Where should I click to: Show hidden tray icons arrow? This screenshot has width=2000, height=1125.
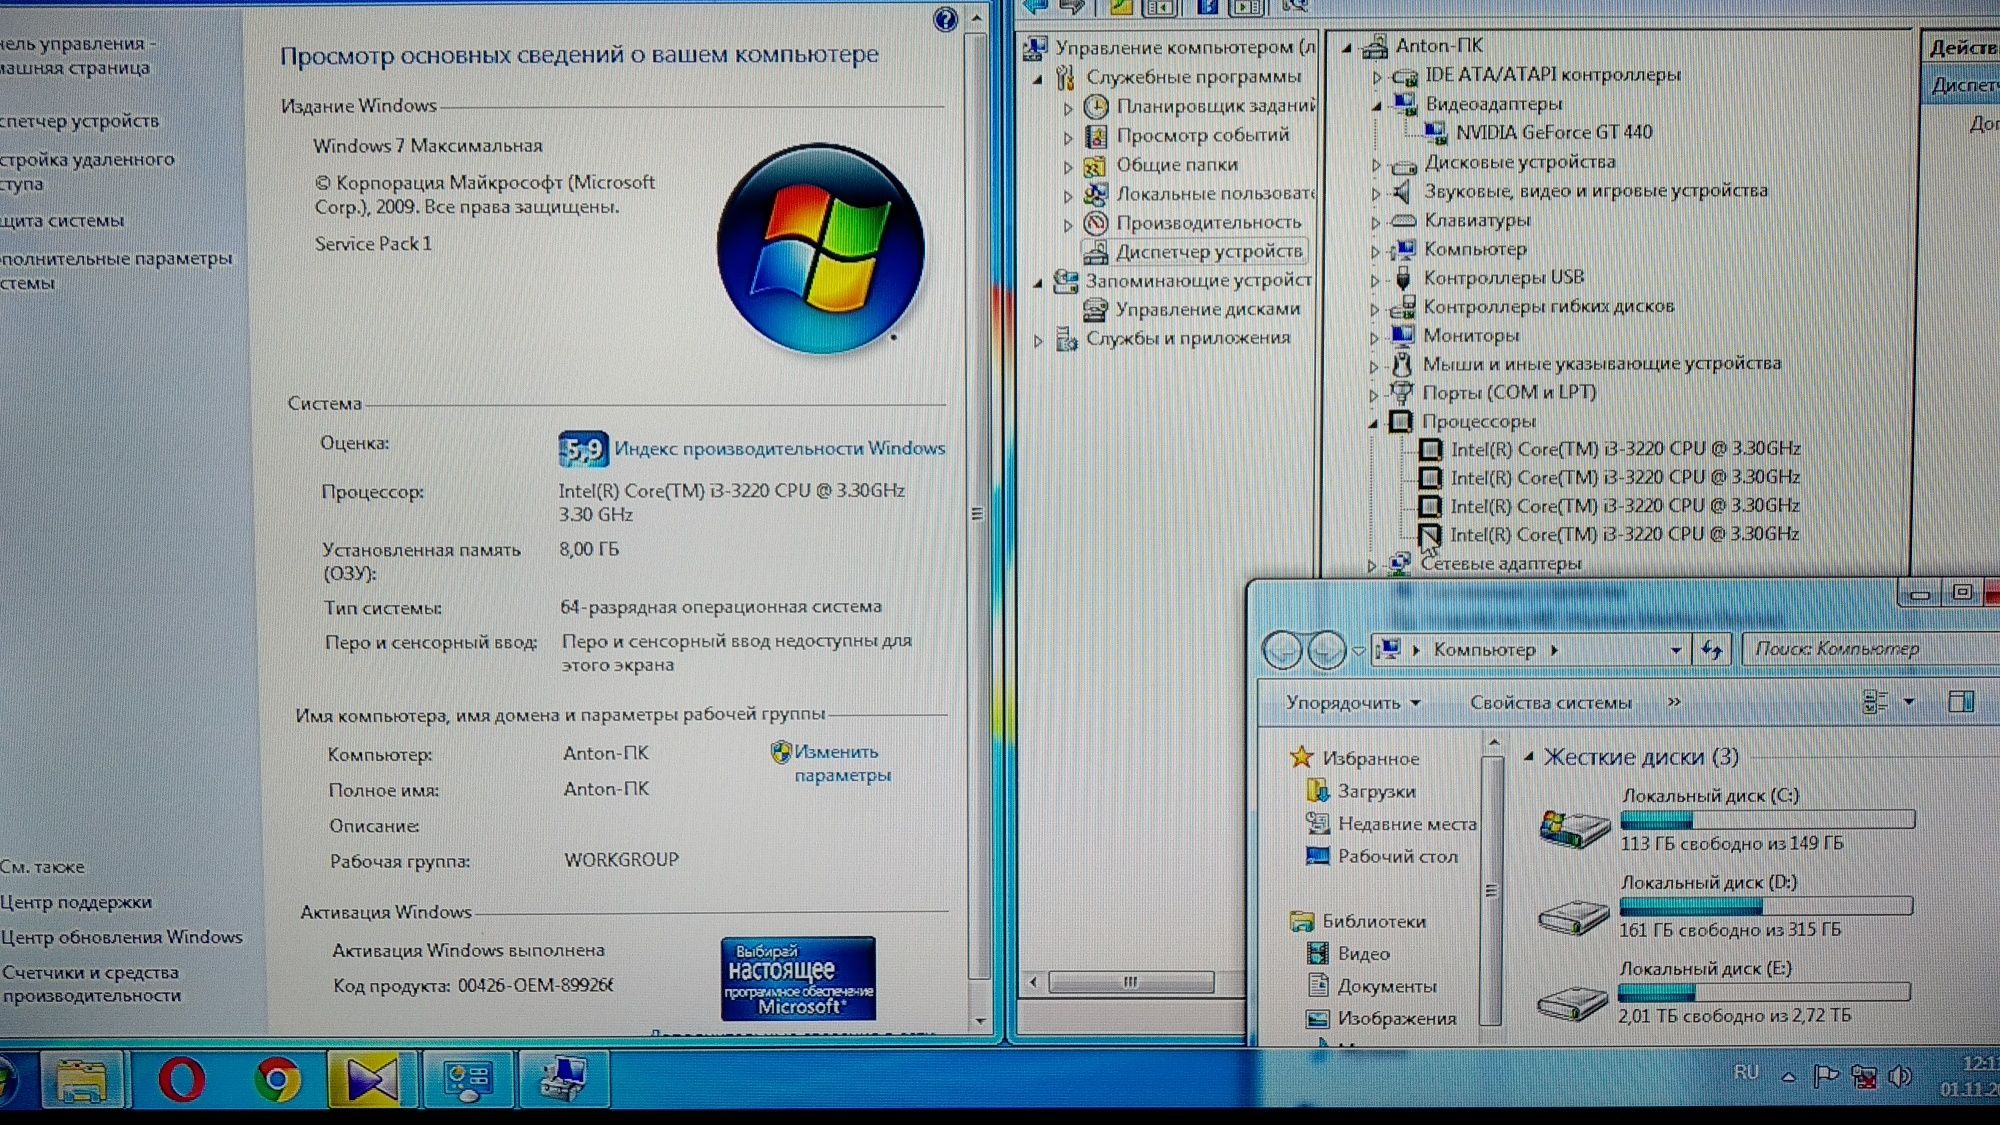1788,1076
